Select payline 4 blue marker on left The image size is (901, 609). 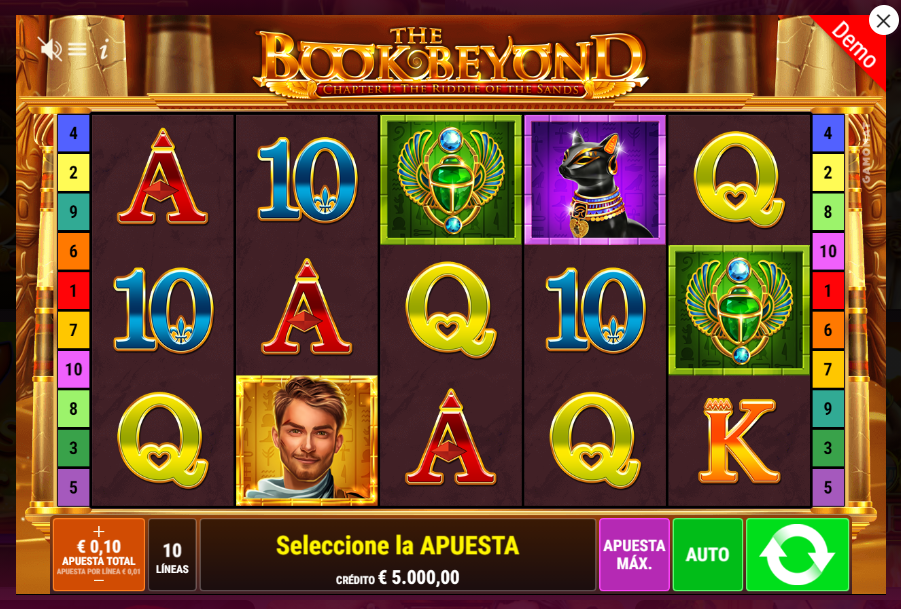coord(73,133)
